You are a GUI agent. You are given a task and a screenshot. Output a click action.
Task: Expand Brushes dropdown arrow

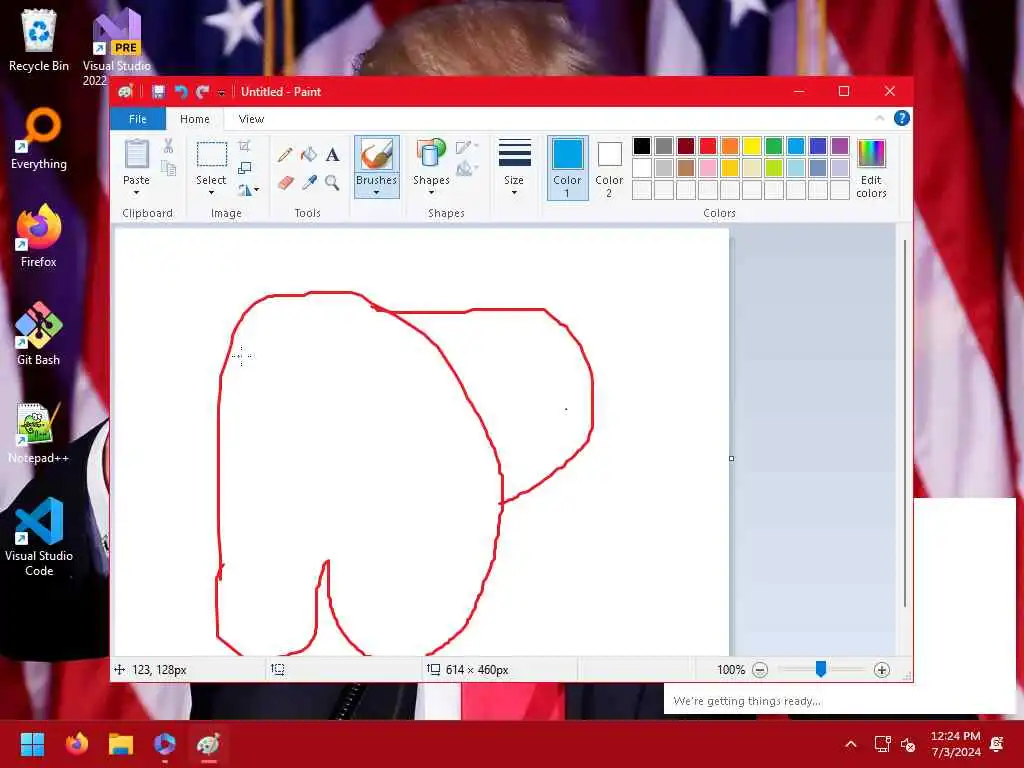[x=377, y=193]
